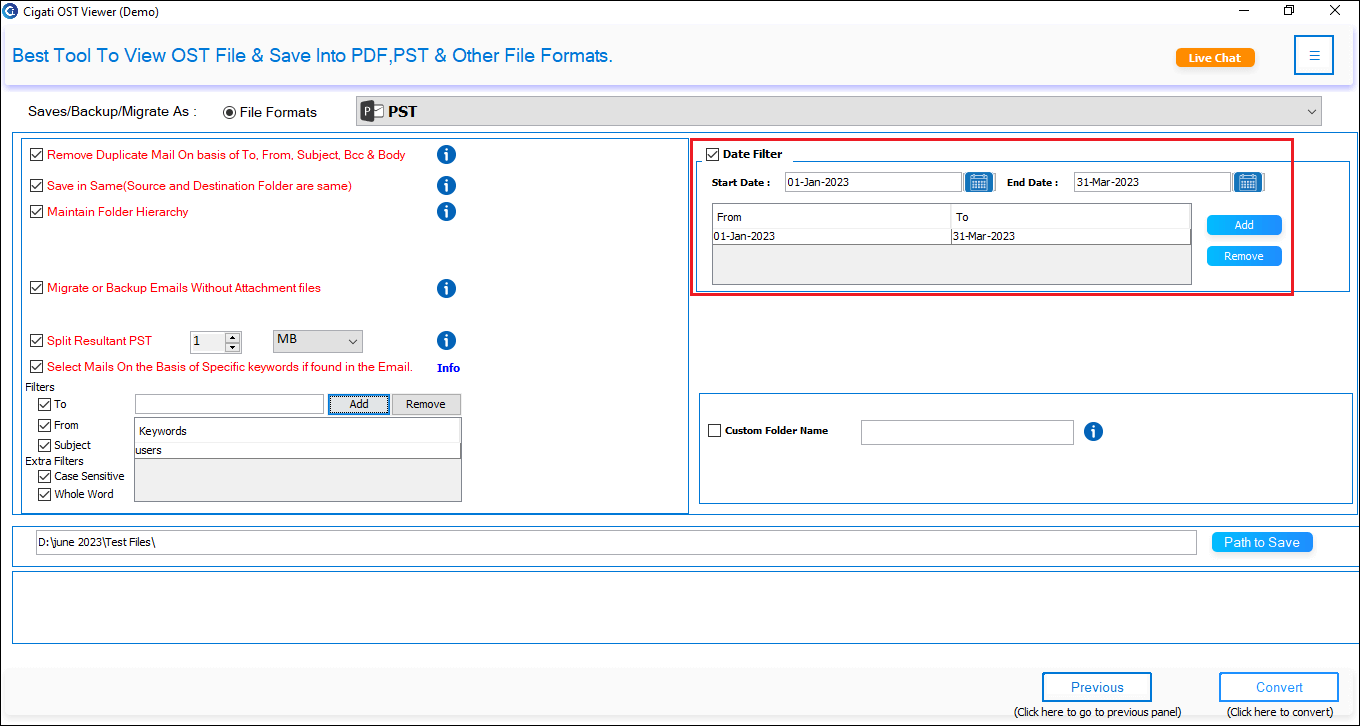The width and height of the screenshot is (1360, 726).
Task: Decrease split size with down stepper arrow
Action: [x=233, y=347]
